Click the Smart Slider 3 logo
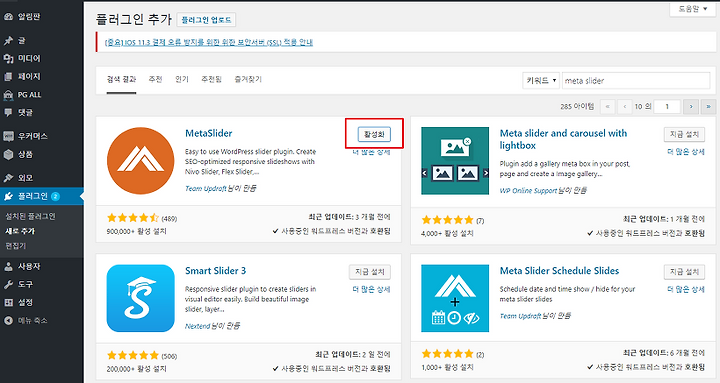720x383 pixels. 141,298
